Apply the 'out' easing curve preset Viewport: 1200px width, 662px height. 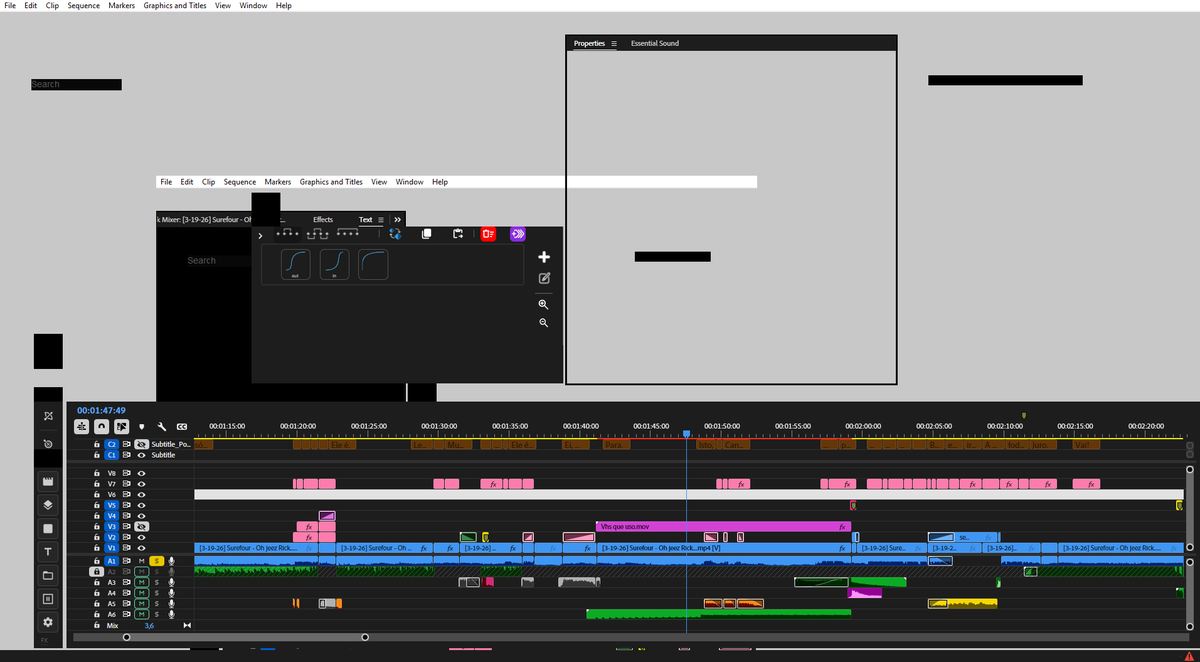[x=295, y=264]
